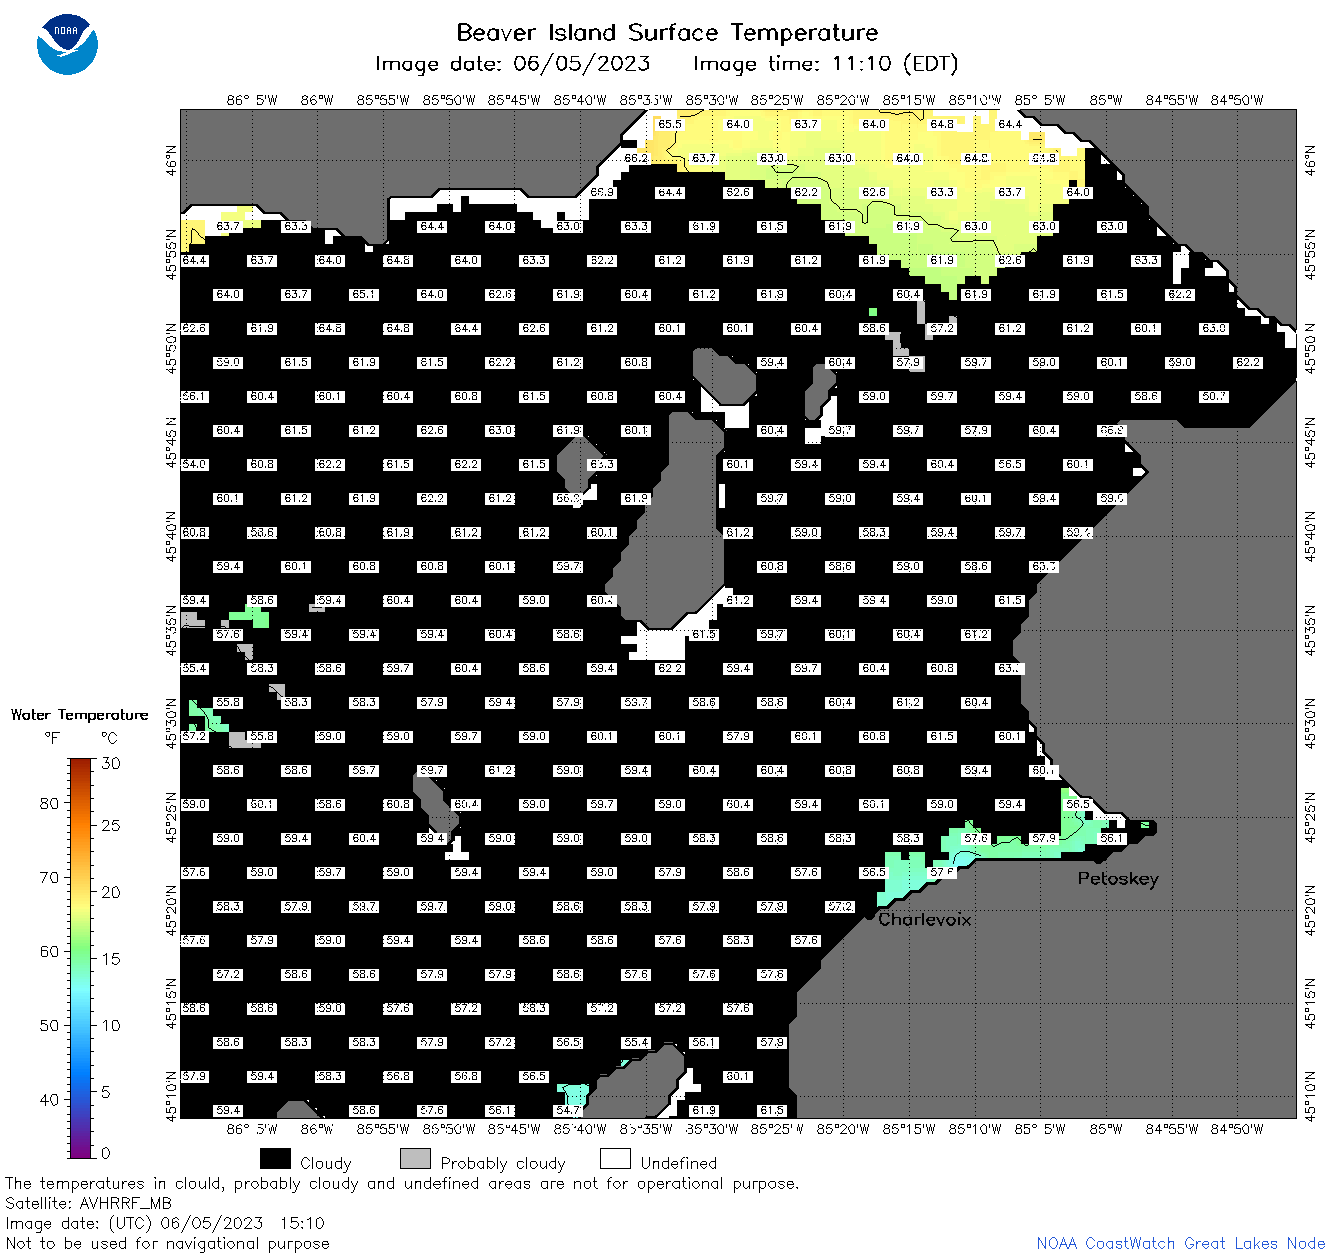This screenshot has height=1259, width=1336.
Task: Click the 'Satellite: AVHRRF_MB' line
Action: tap(88, 1204)
